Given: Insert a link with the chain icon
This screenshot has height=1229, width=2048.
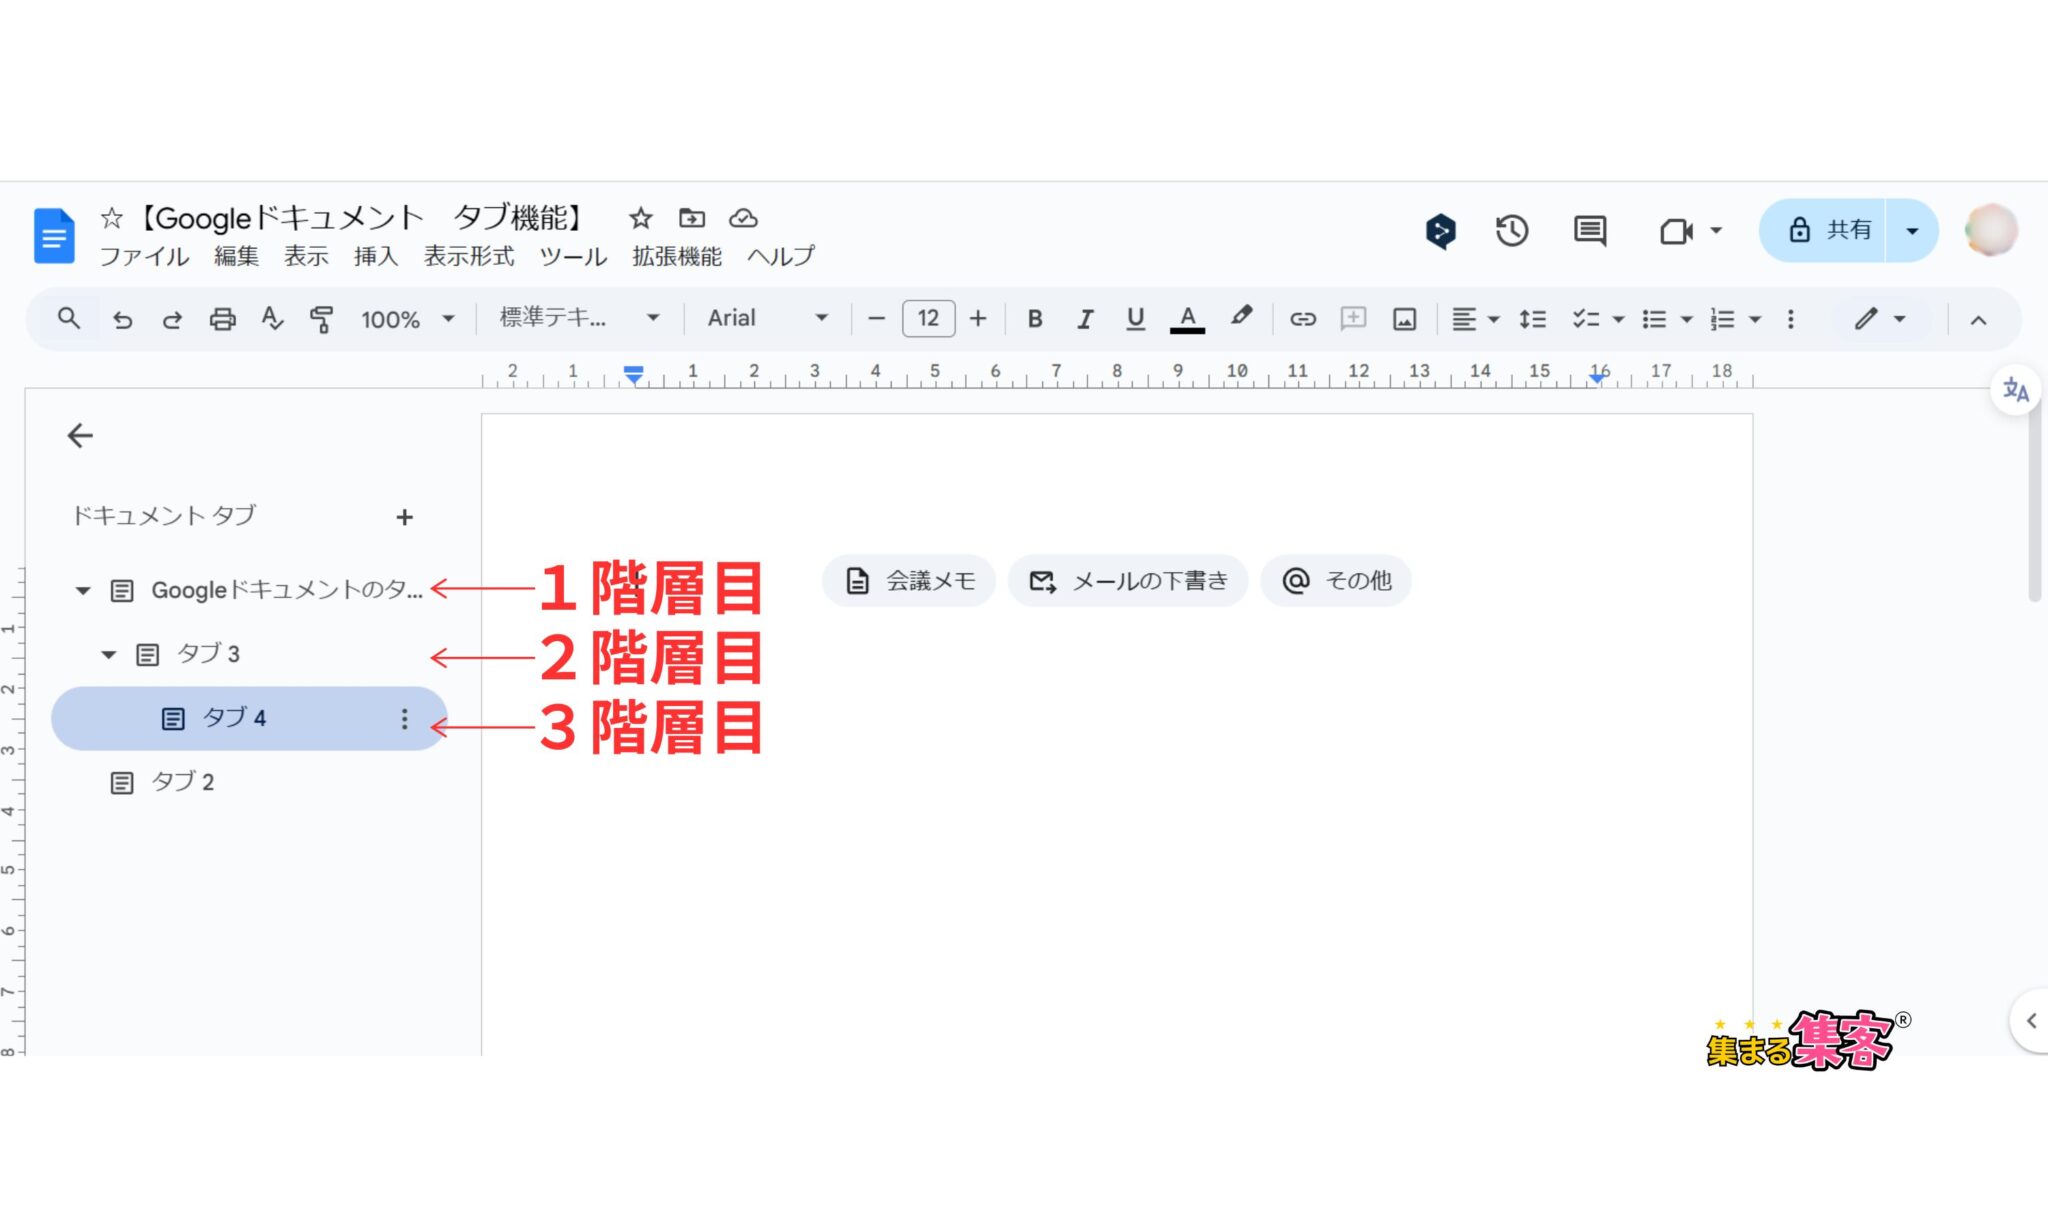Looking at the screenshot, I should pyautogui.click(x=1302, y=319).
